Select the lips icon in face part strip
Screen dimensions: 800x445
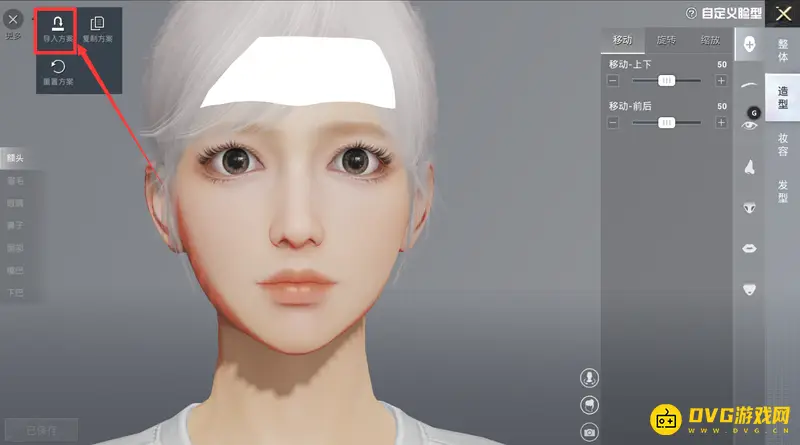749,249
